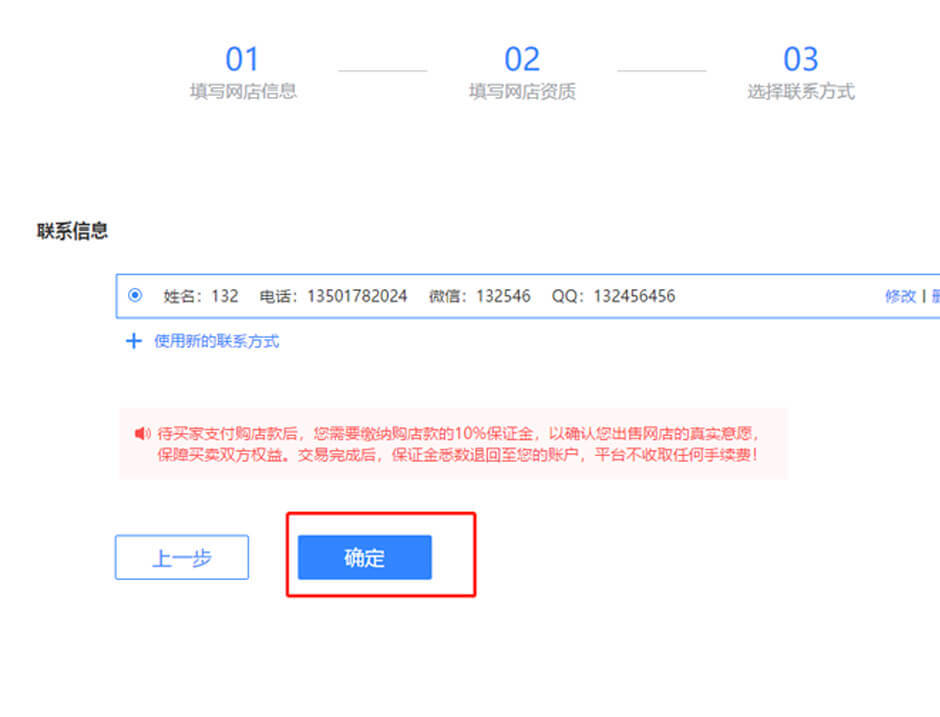Click the blue 确定 confirm button
Image resolution: width=940 pixels, height=717 pixels.
(x=364, y=557)
